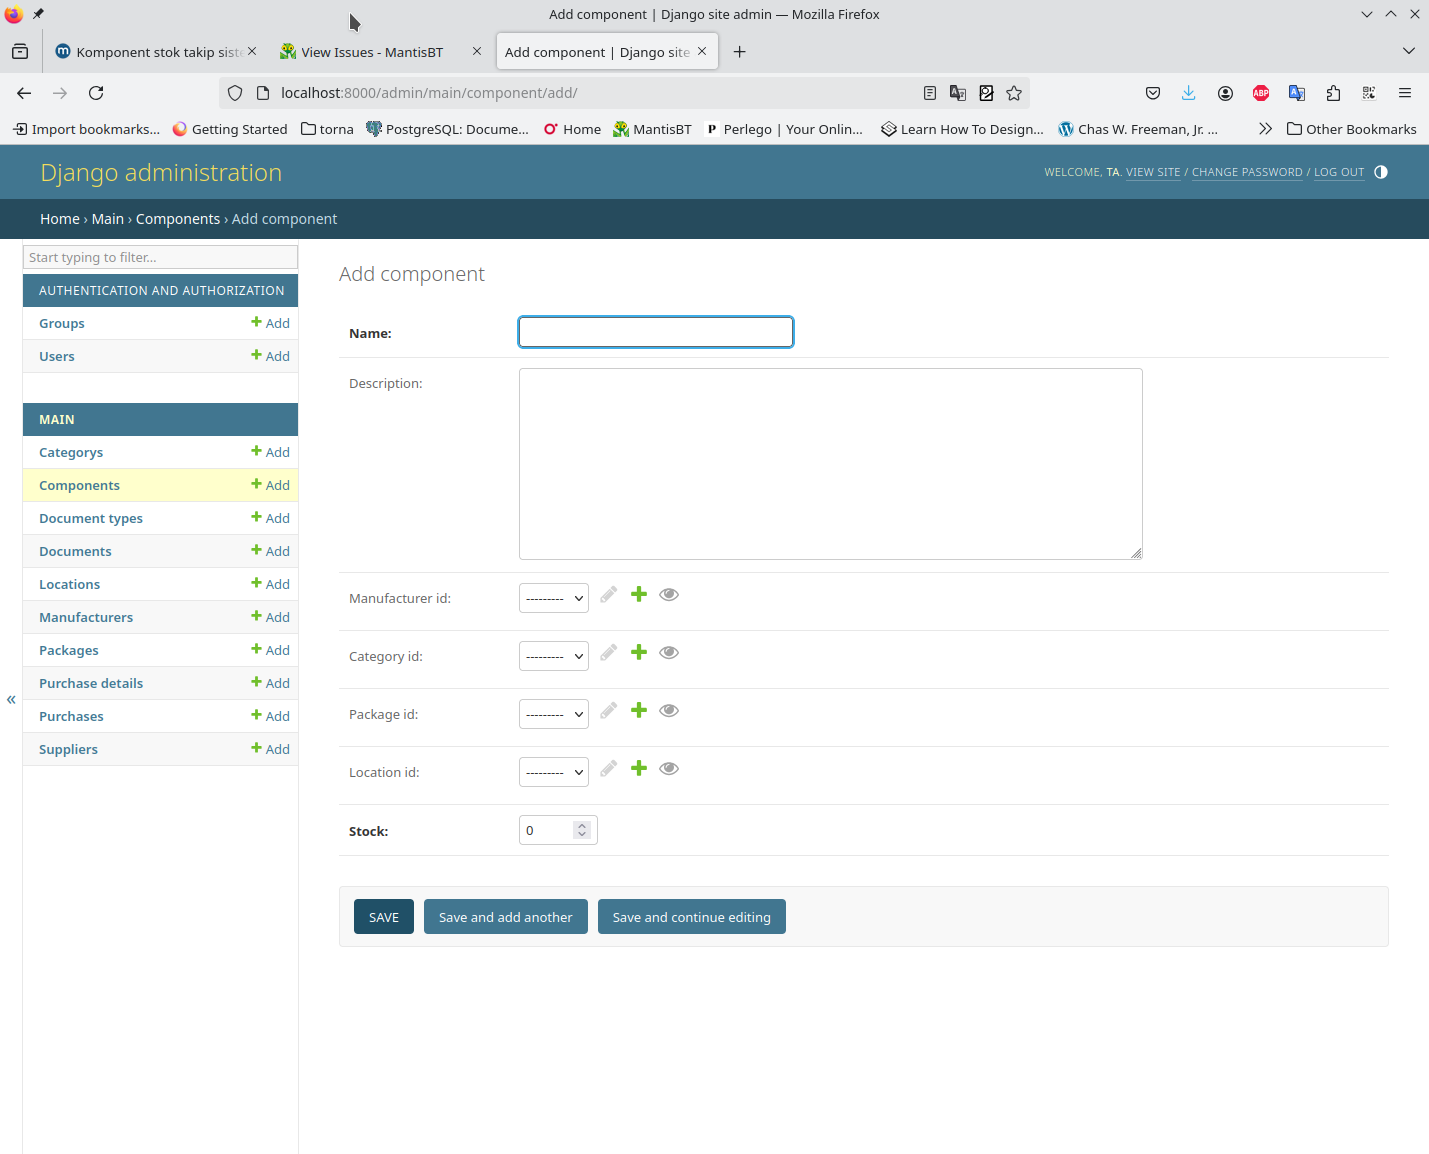This screenshot has height=1154, width=1429.
Task: Open the Firefox downloads panel
Action: coord(1189,93)
